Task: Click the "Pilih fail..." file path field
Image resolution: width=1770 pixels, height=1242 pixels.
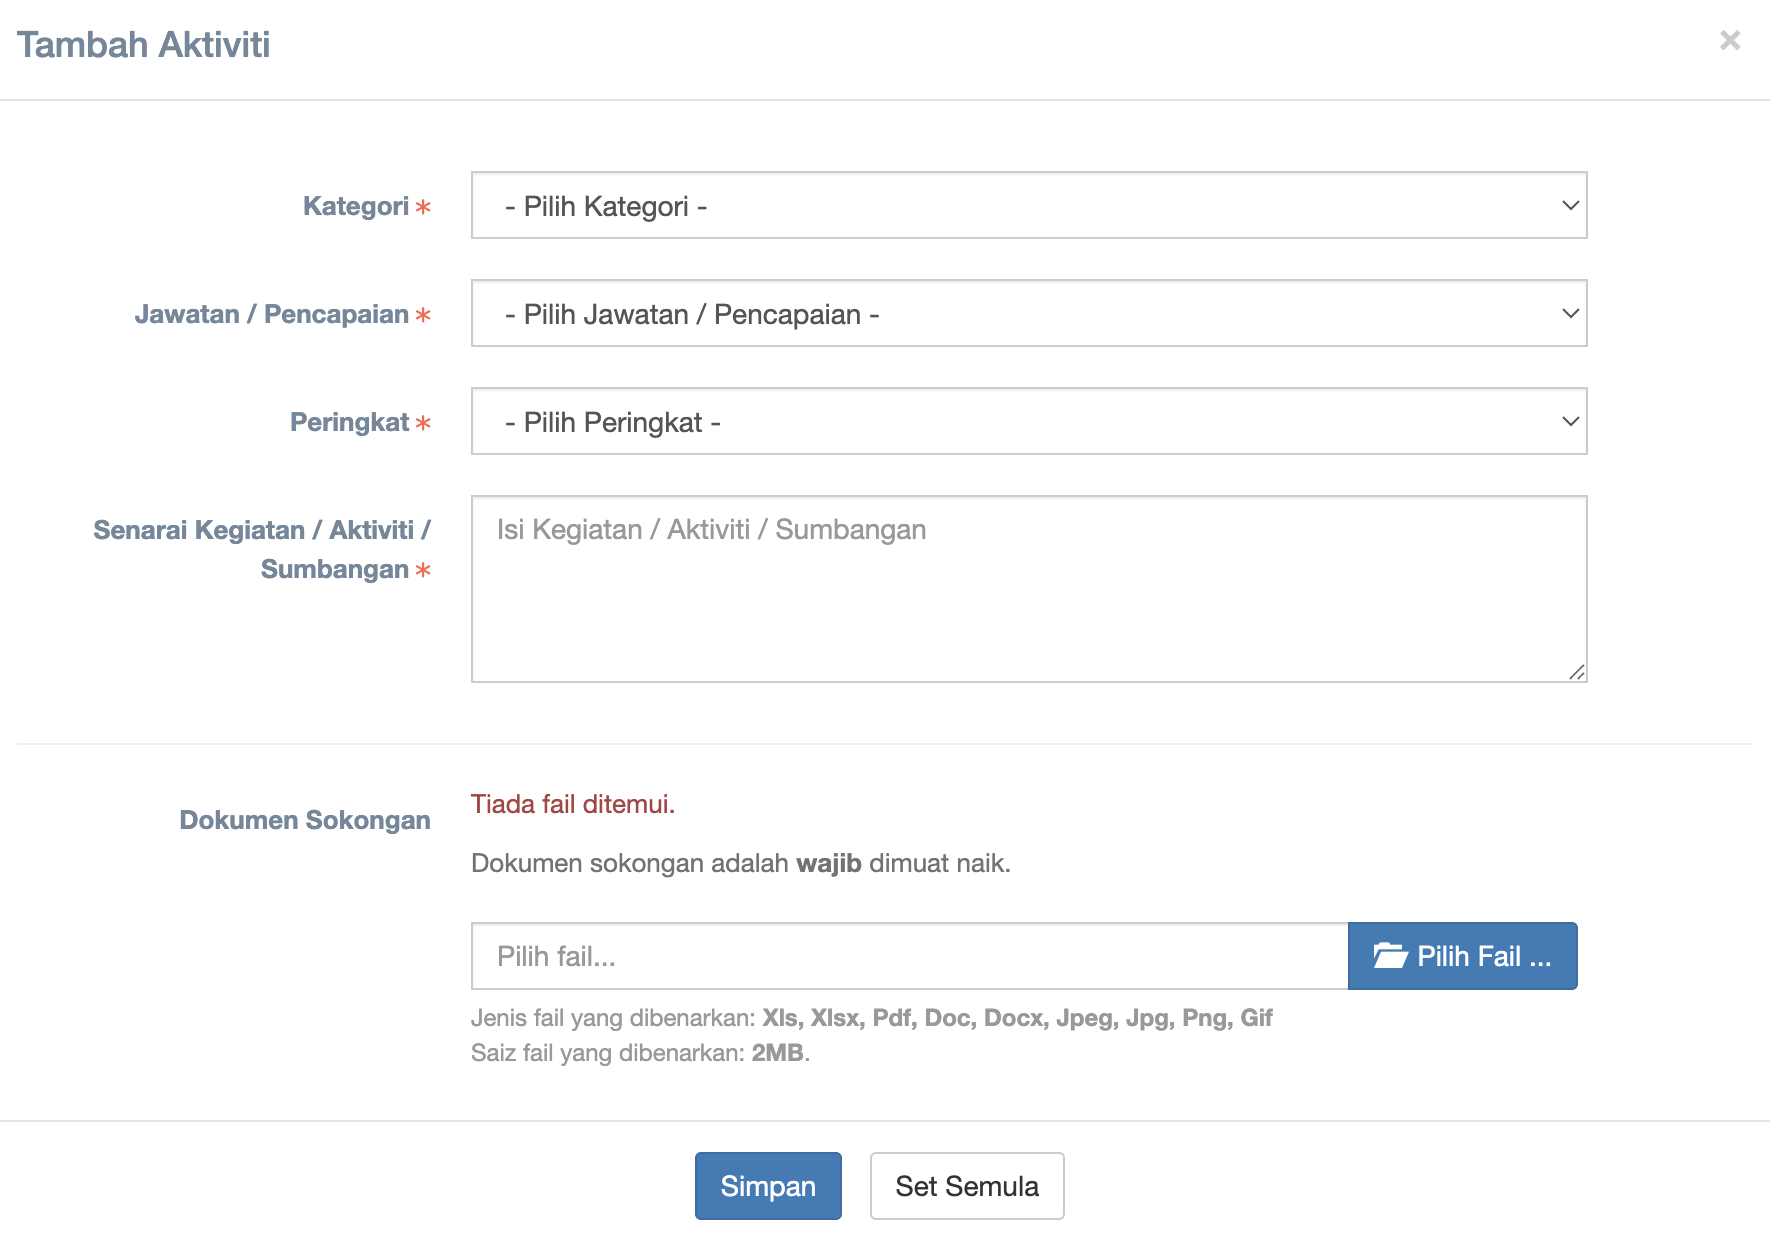Action: click(909, 956)
